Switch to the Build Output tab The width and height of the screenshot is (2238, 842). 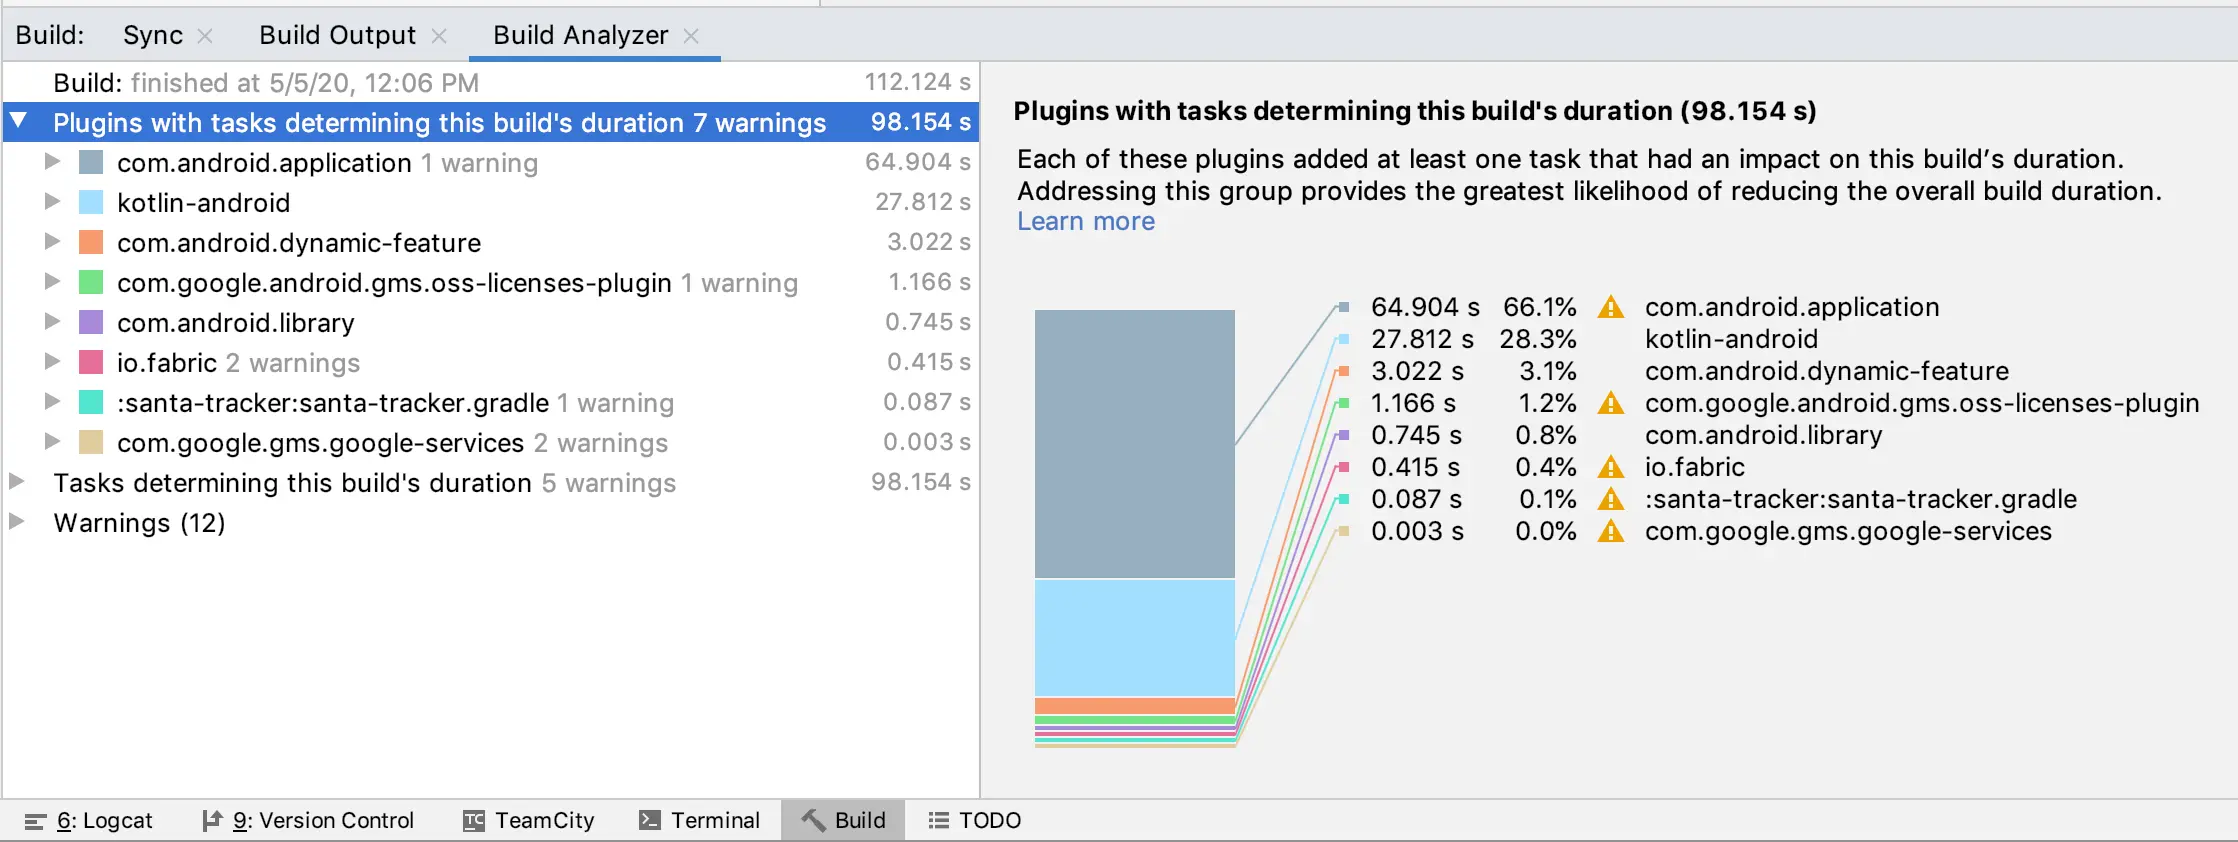click(x=337, y=36)
